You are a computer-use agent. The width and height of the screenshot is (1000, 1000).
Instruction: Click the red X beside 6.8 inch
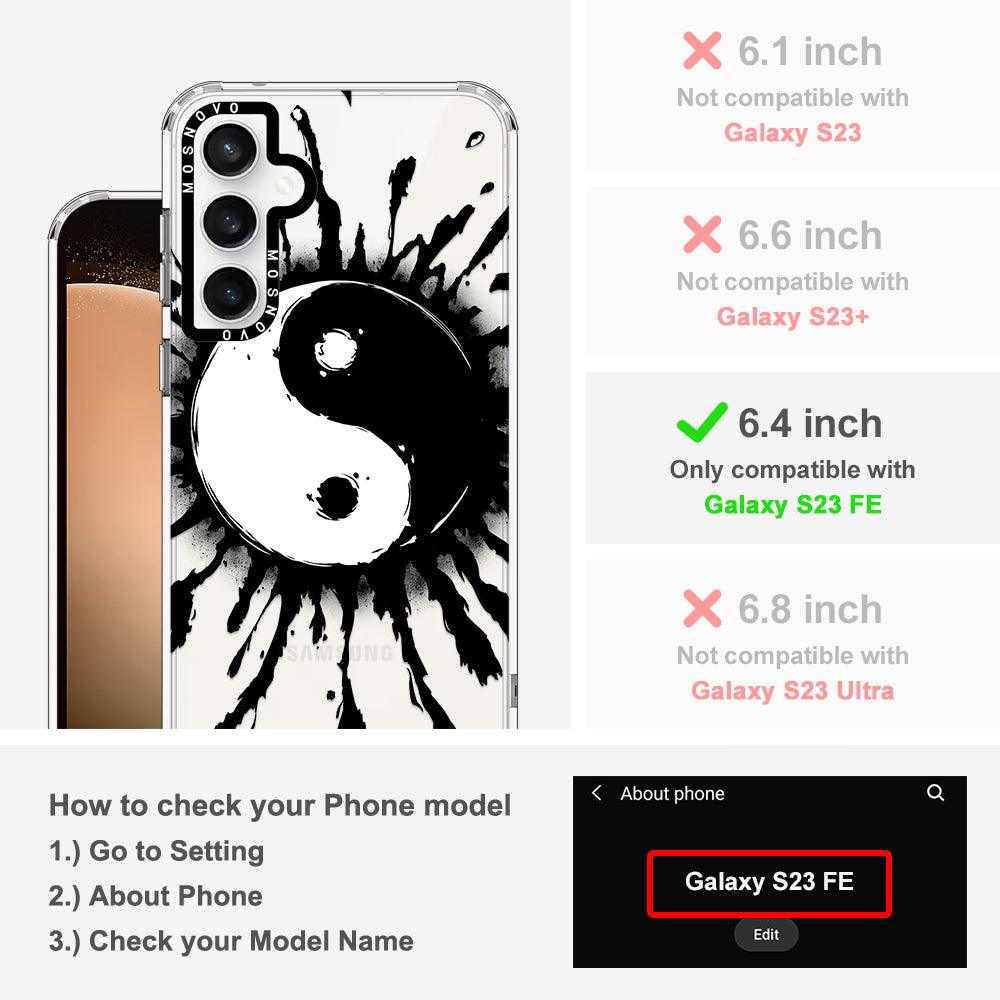click(702, 608)
